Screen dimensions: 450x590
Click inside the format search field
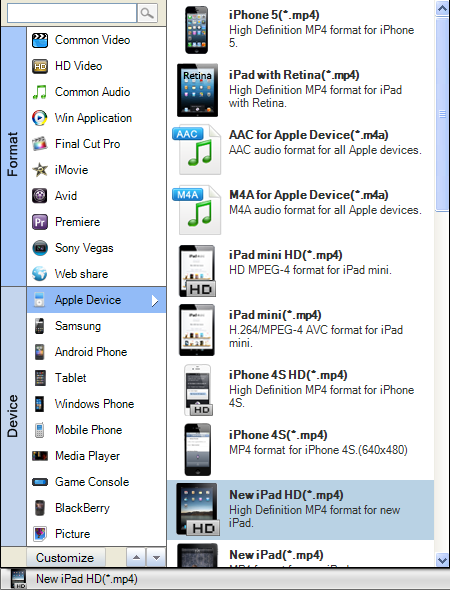pos(72,13)
